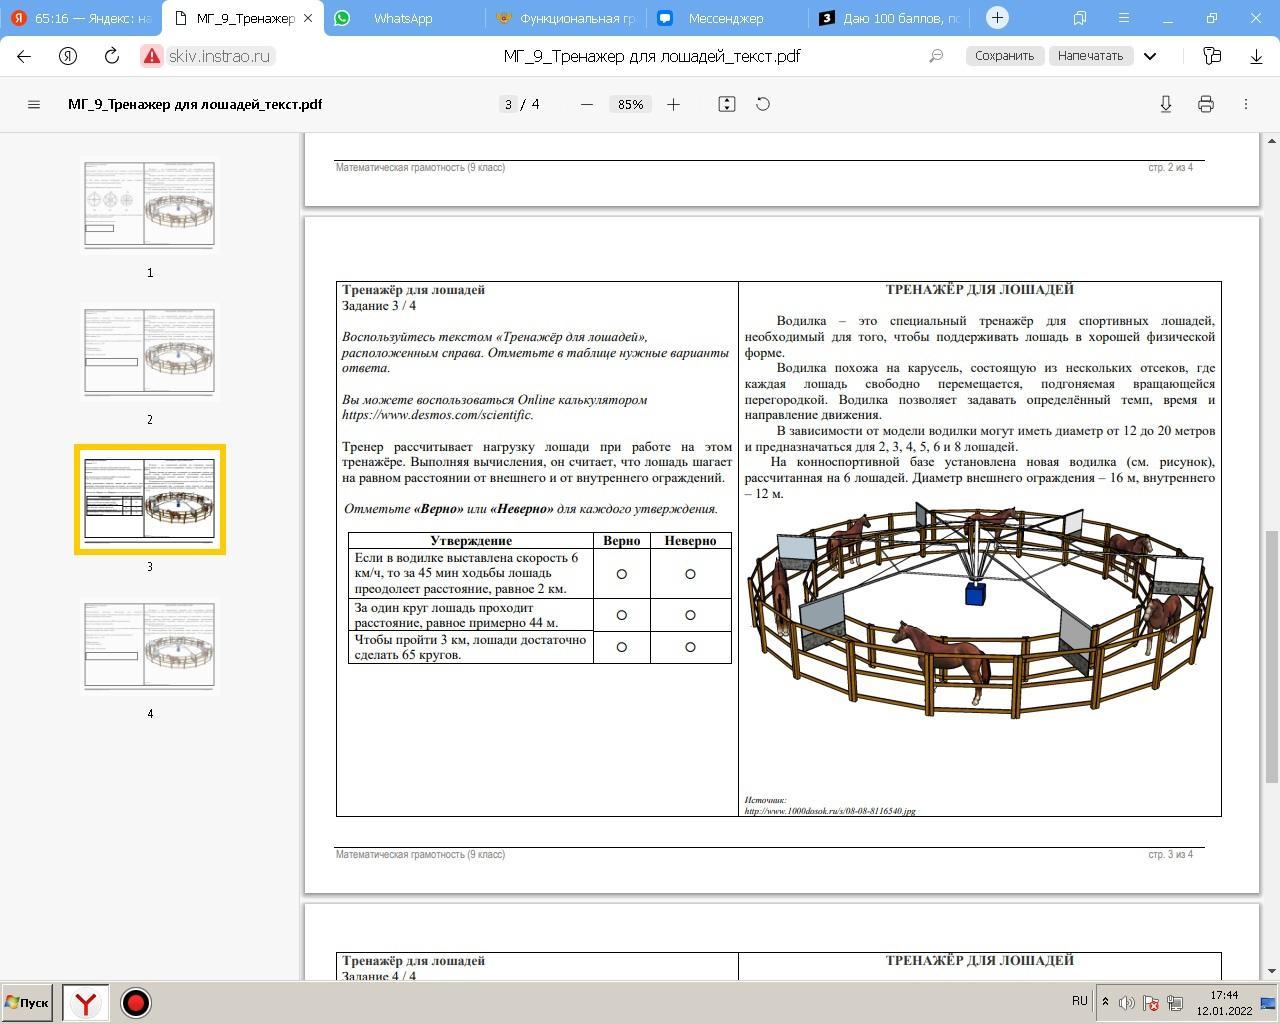The height and width of the screenshot is (1024, 1280).
Task: Rotate the document using rotate icon
Action: [x=763, y=104]
